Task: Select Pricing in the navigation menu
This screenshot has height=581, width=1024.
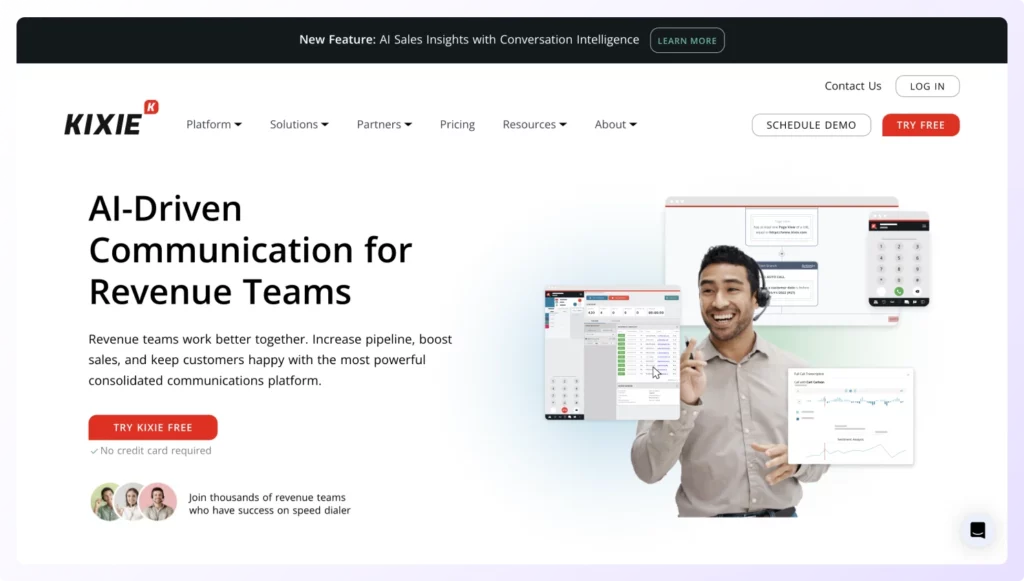Action: [x=457, y=124]
